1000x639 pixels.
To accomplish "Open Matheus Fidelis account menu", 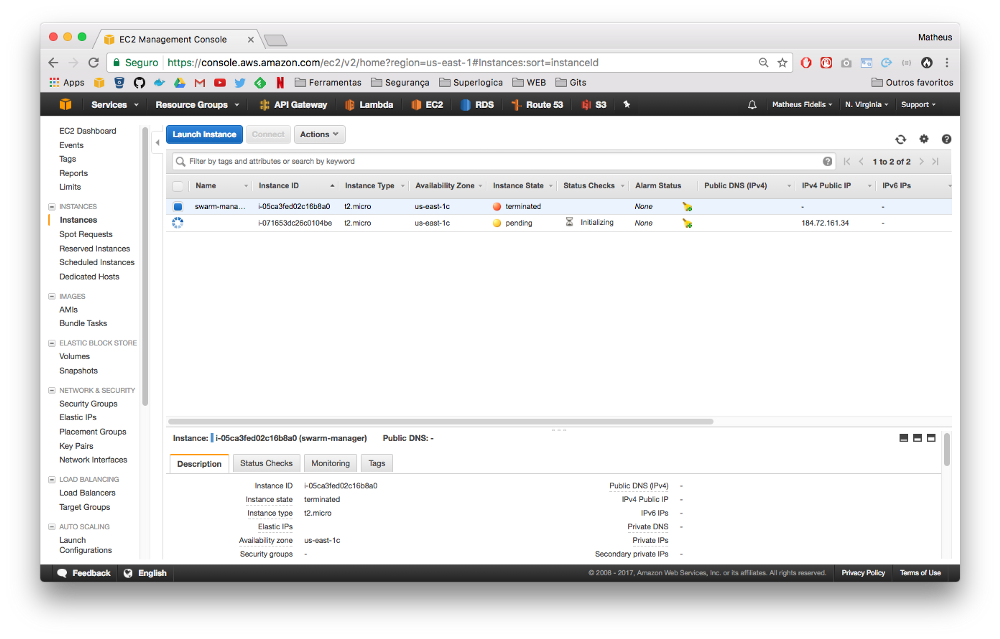I will [x=802, y=105].
